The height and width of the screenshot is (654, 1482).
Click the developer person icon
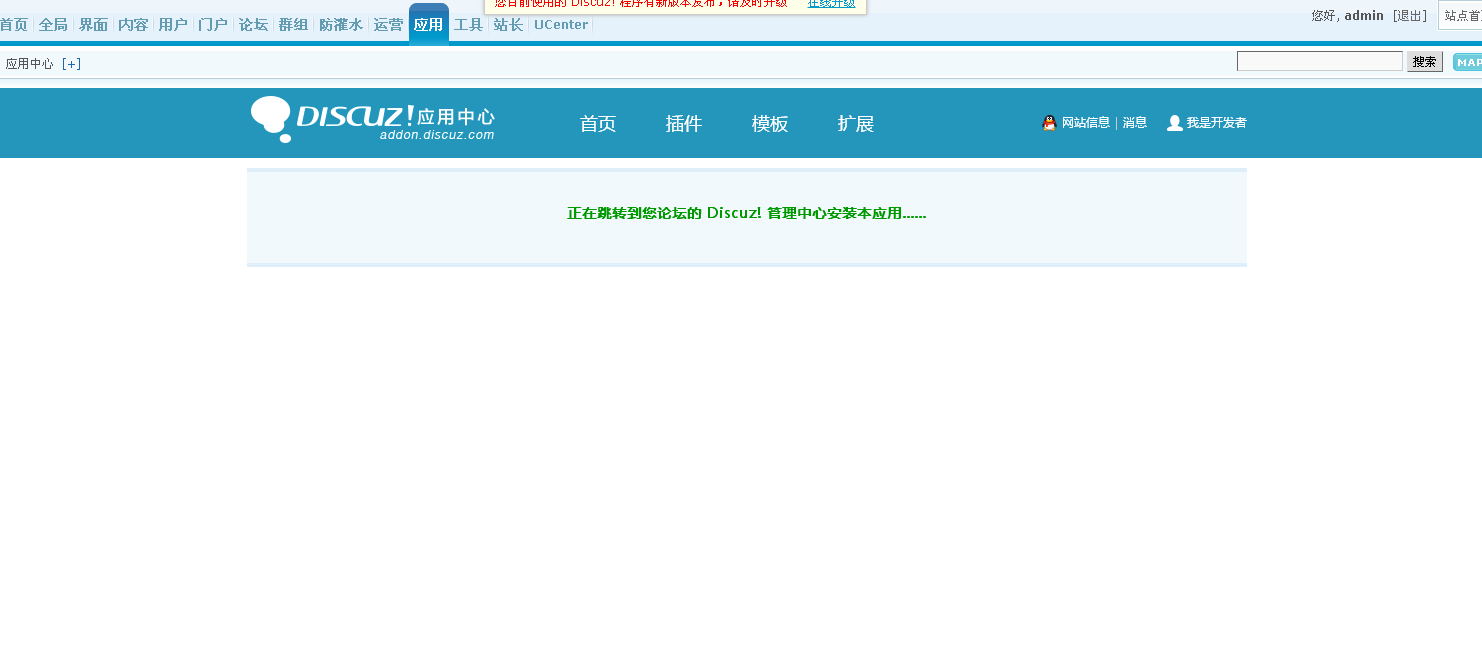pos(1175,123)
